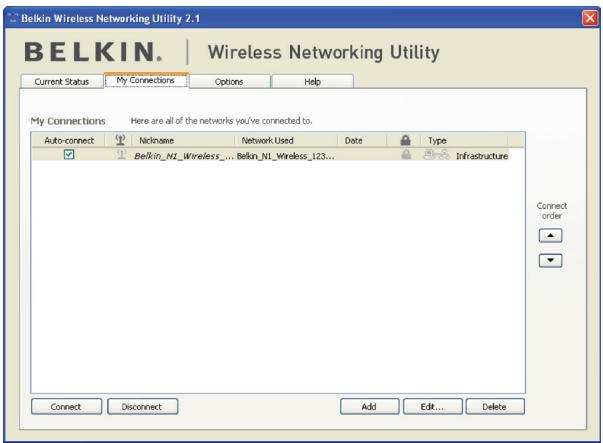Viewport: 603px width, 443px height.
Task: Click the Infrastructure type cell
Action: (x=482, y=156)
